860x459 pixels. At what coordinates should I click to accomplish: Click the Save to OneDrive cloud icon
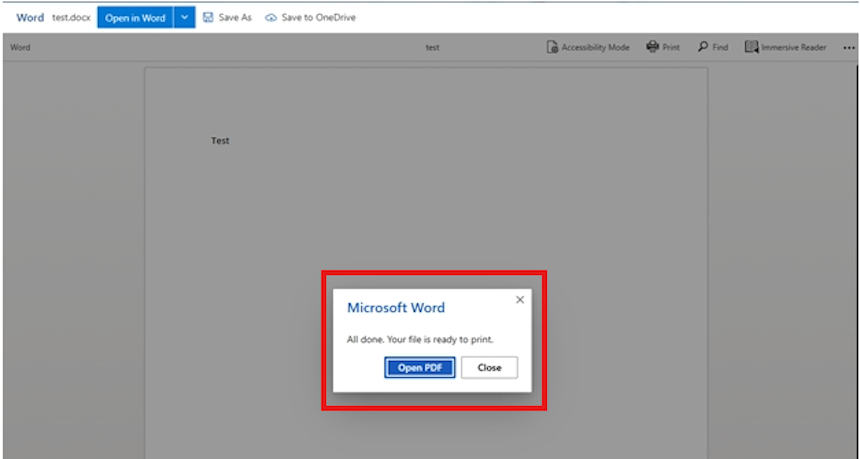pyautogui.click(x=270, y=18)
